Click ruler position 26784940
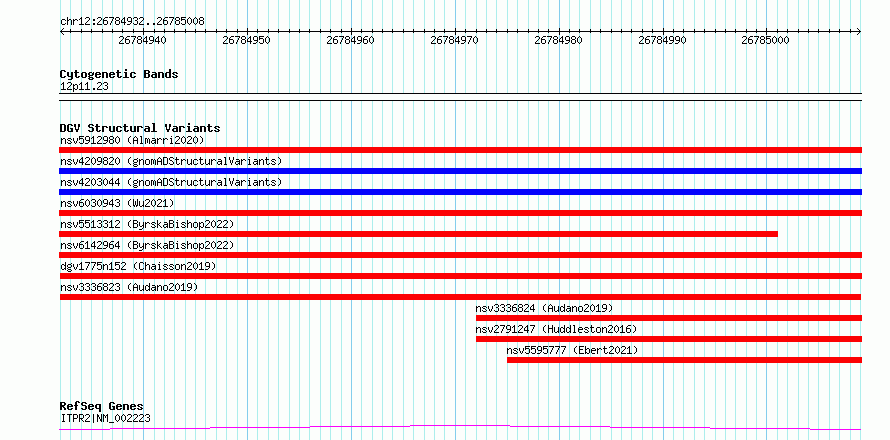The image size is (890, 440). (x=142, y=40)
